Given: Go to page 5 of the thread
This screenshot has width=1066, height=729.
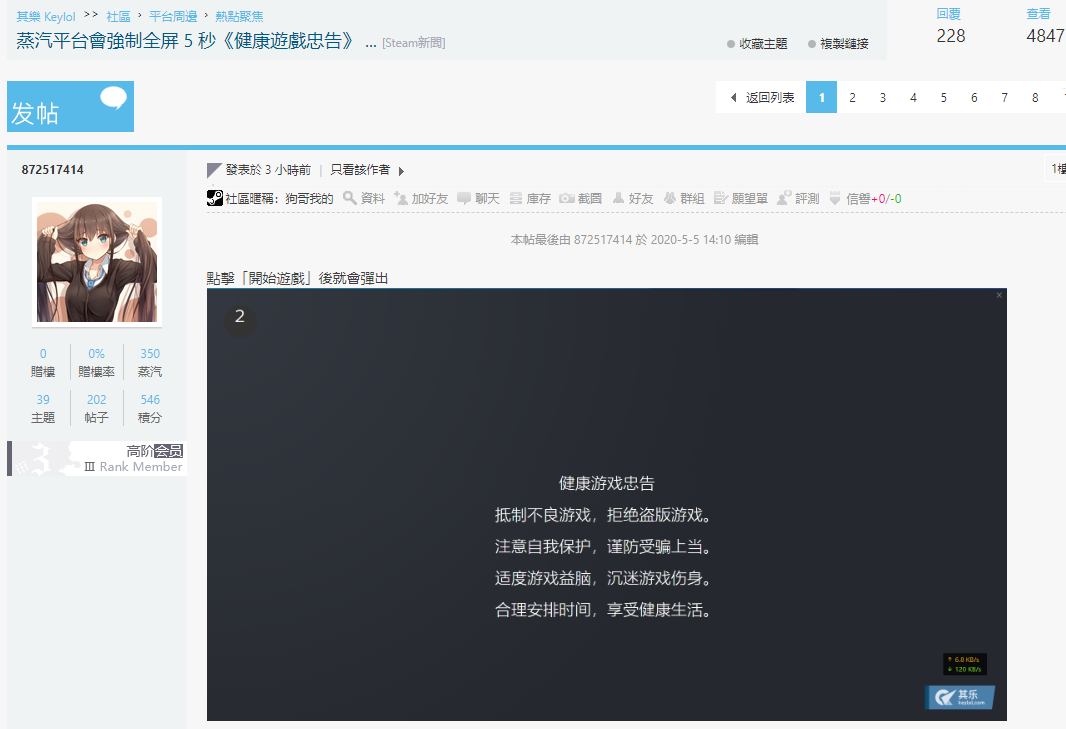Looking at the screenshot, I should (943, 97).
